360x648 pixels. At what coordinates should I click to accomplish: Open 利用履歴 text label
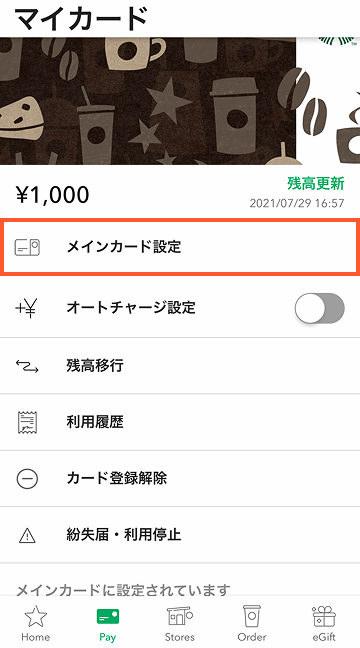point(95,422)
